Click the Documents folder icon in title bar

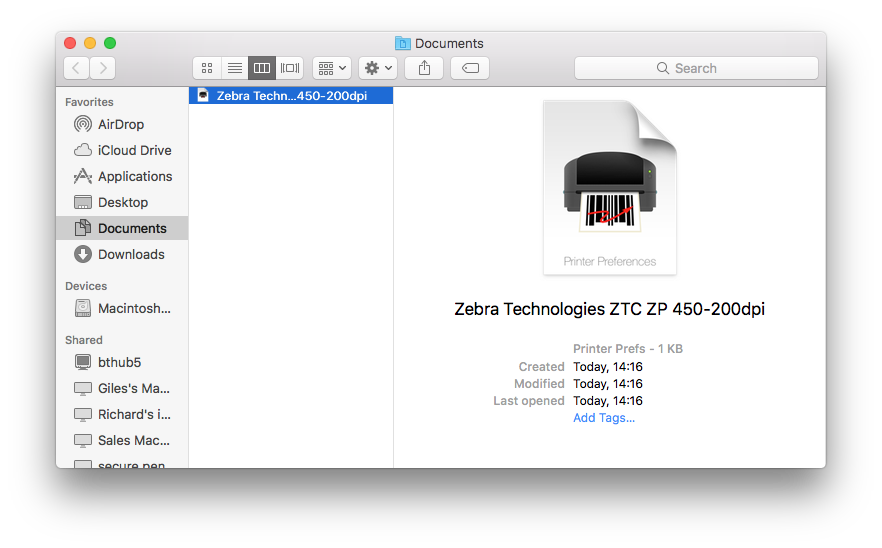(x=403, y=43)
